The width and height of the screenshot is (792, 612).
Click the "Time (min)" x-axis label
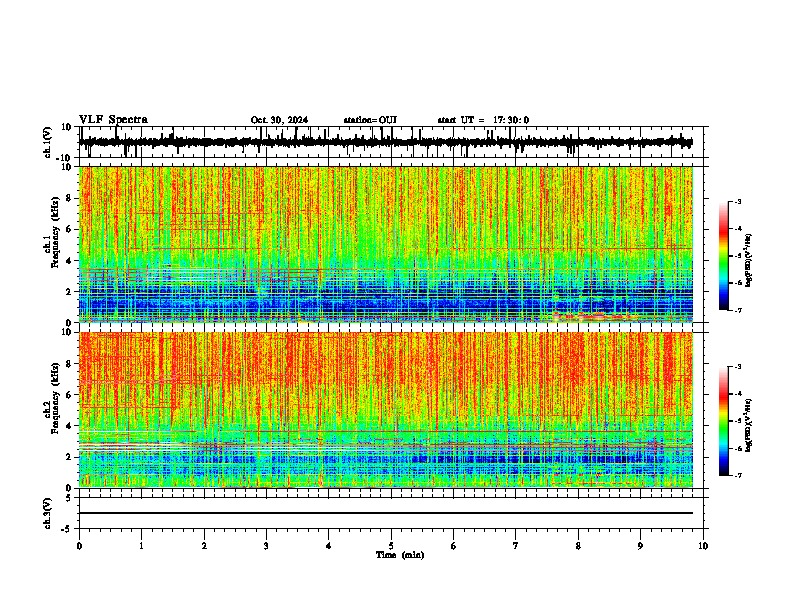pyautogui.click(x=400, y=555)
